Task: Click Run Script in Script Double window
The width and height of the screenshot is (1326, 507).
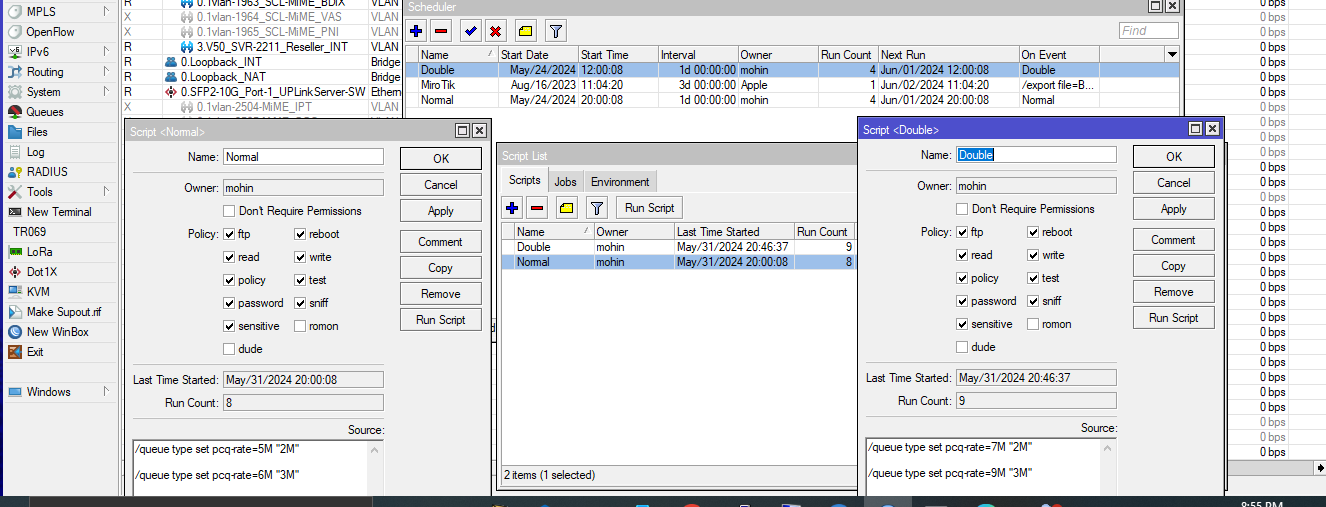Action: pos(1174,318)
